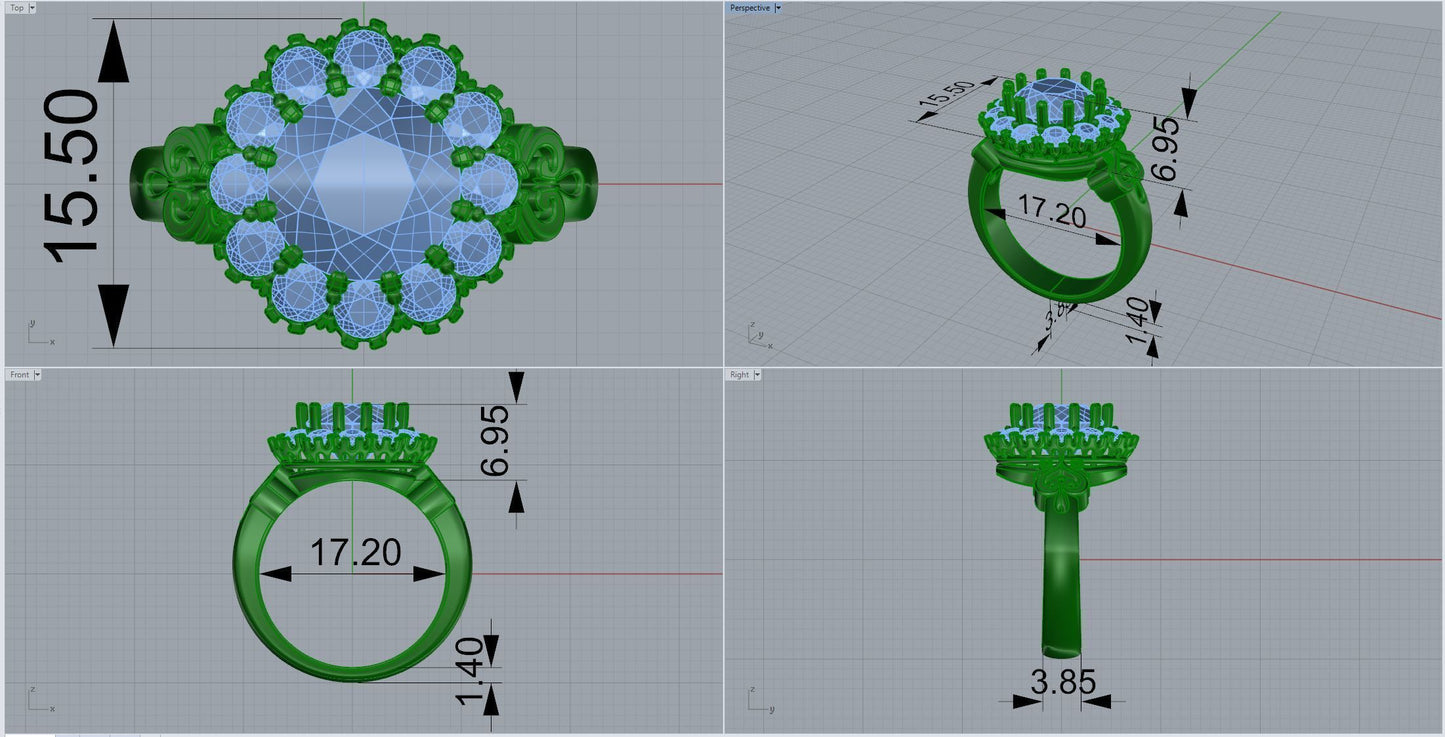
Task: Open the Front viewport dropdown arrow
Action: (37, 375)
